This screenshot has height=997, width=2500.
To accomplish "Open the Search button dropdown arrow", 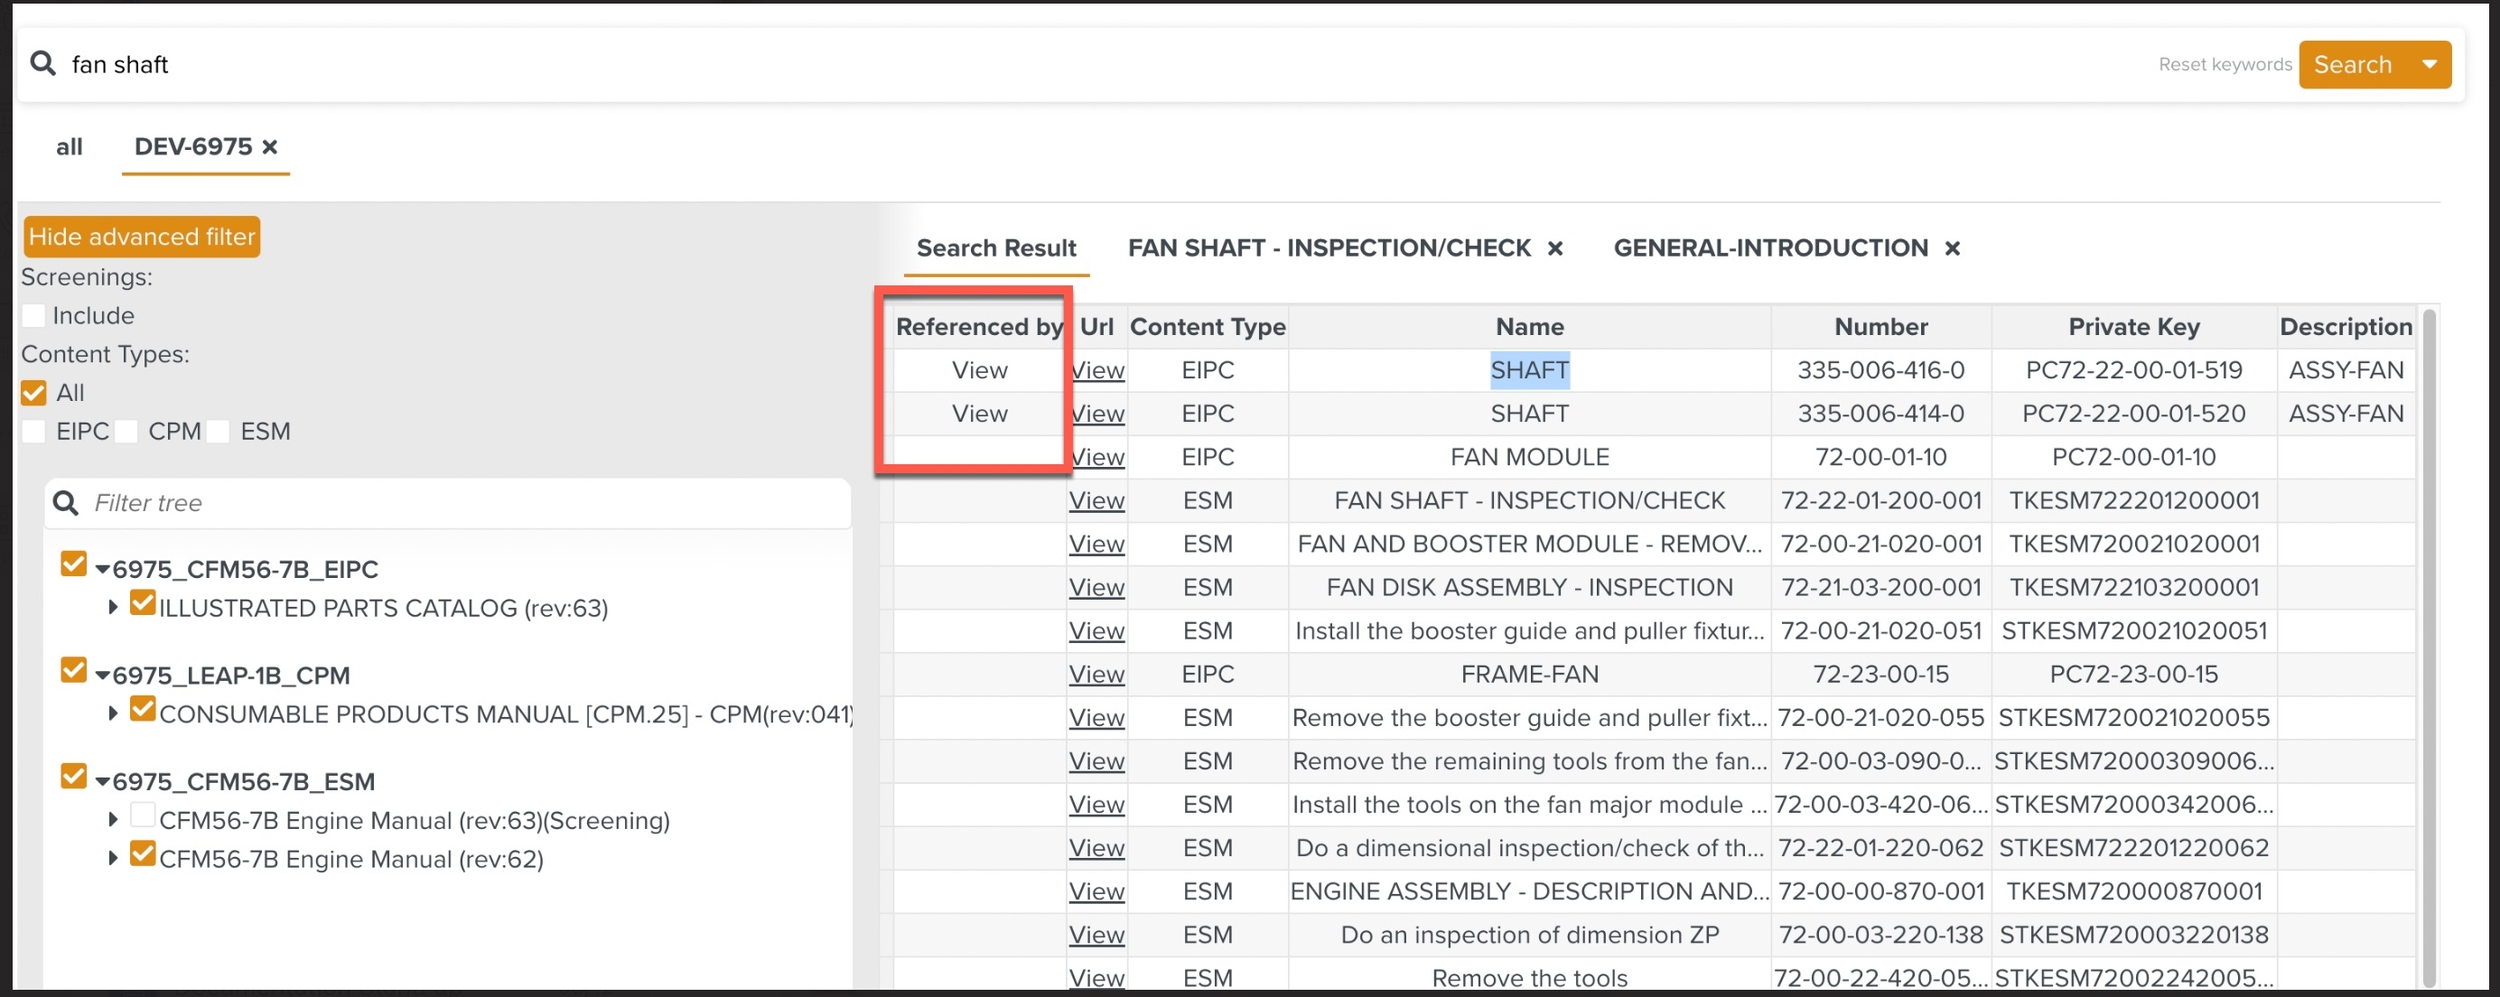I will (2430, 64).
